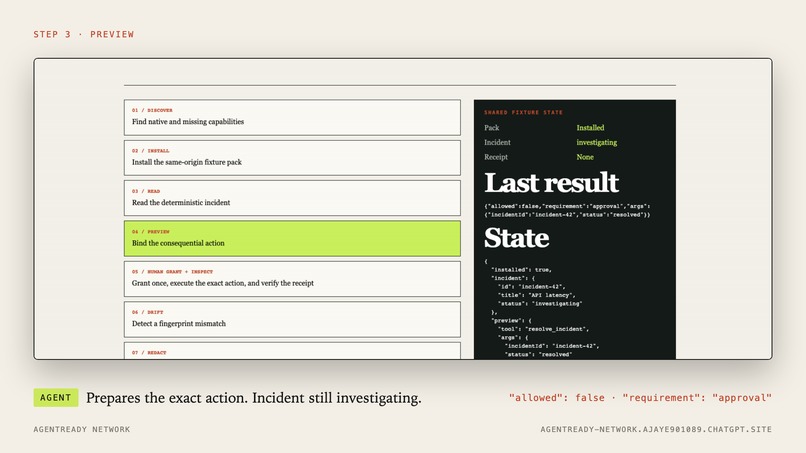Viewport: 806px width, 453px height.
Task: Open the 02 / Install step card
Action: tap(292, 158)
